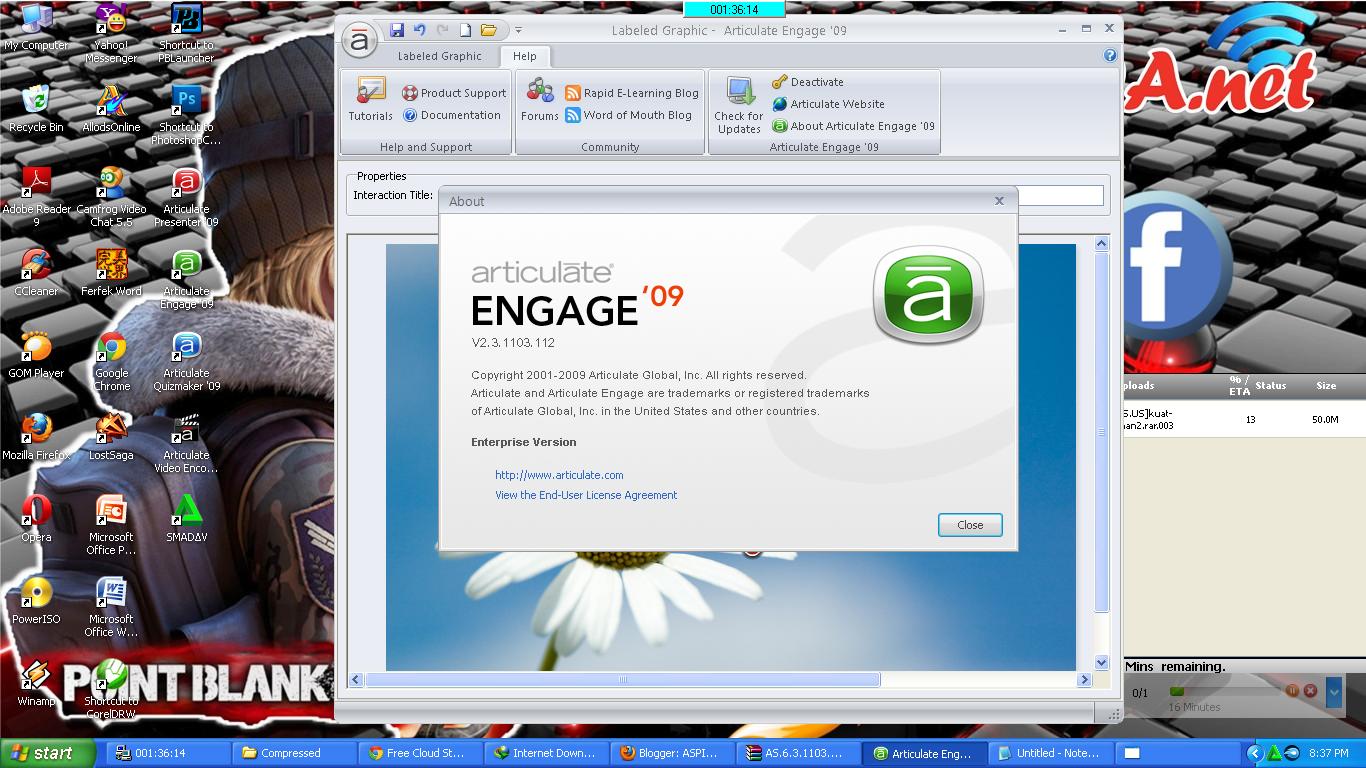Click the Size column header in download list

tap(1325, 385)
